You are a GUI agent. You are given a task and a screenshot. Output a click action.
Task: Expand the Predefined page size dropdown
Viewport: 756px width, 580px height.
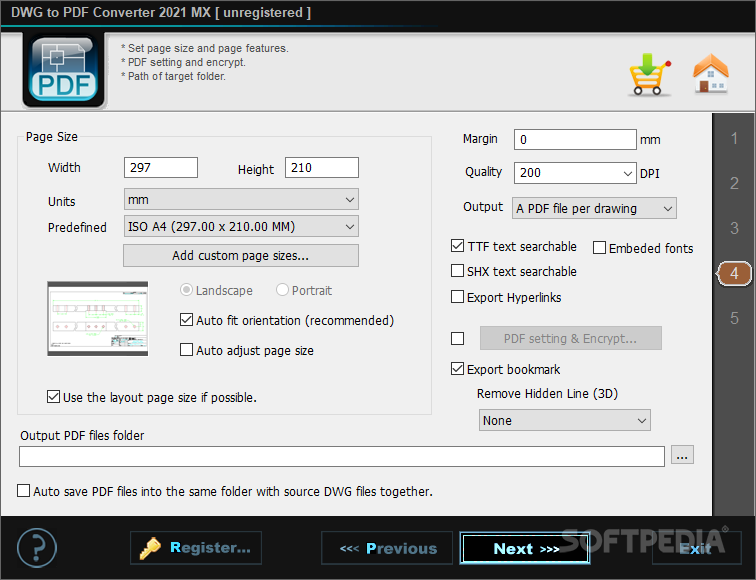241,226
